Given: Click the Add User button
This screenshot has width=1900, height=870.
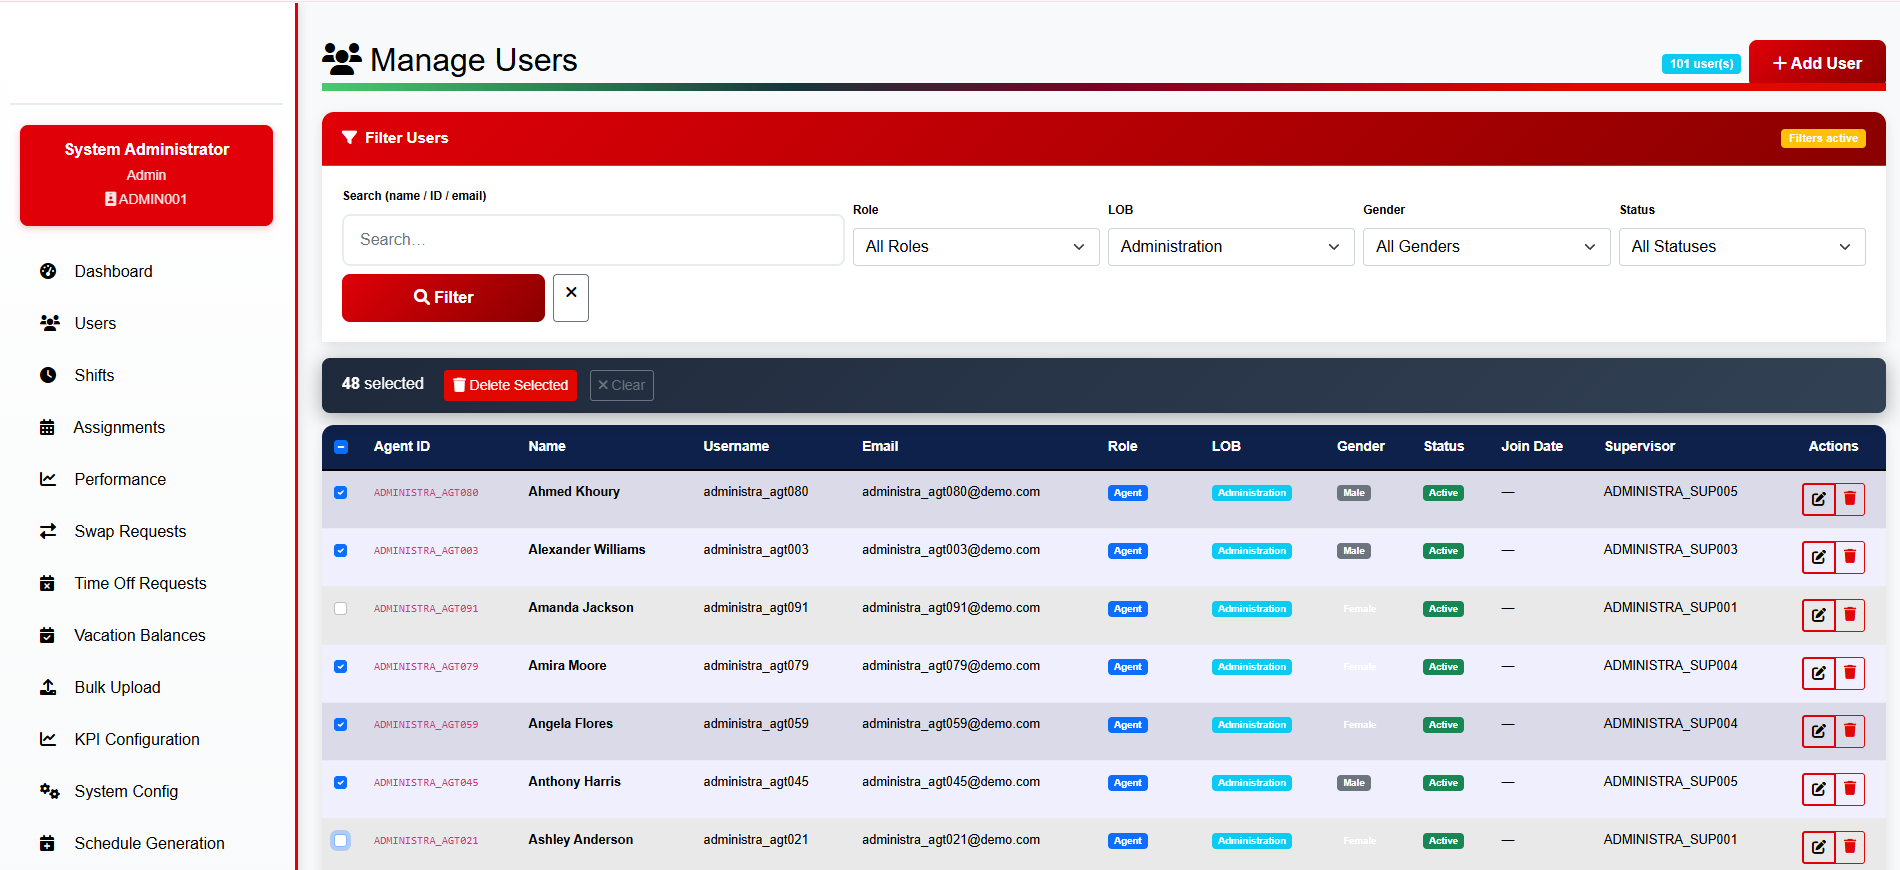Looking at the screenshot, I should click(x=1817, y=63).
